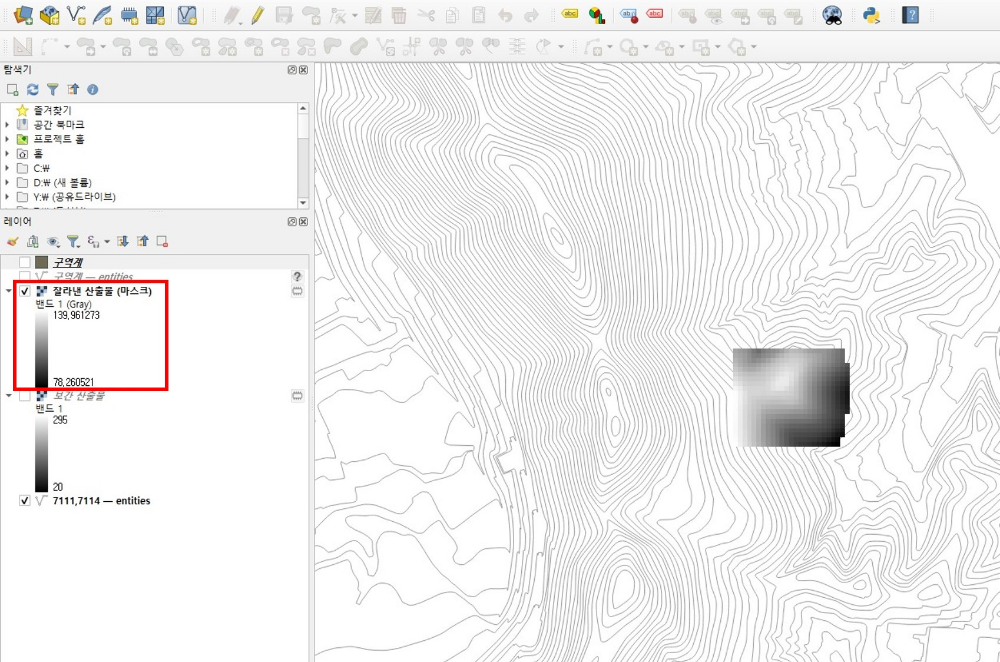The width and height of the screenshot is (1000, 662).
Task: Add a group in Layers panel
Action: [x=33, y=241]
